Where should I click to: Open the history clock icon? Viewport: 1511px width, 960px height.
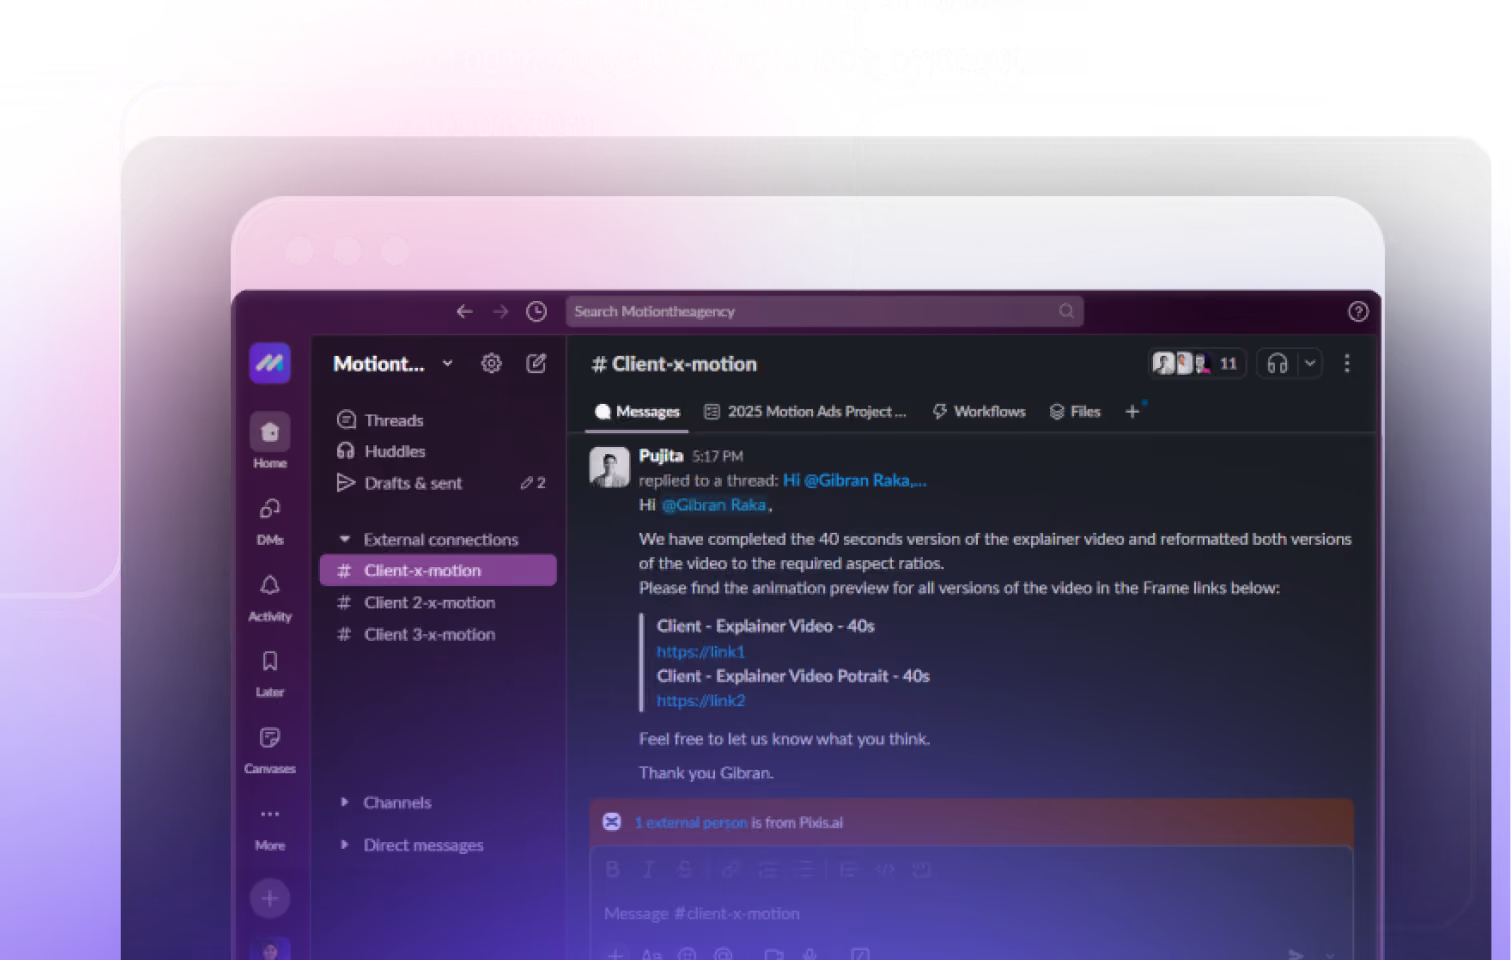pos(537,312)
